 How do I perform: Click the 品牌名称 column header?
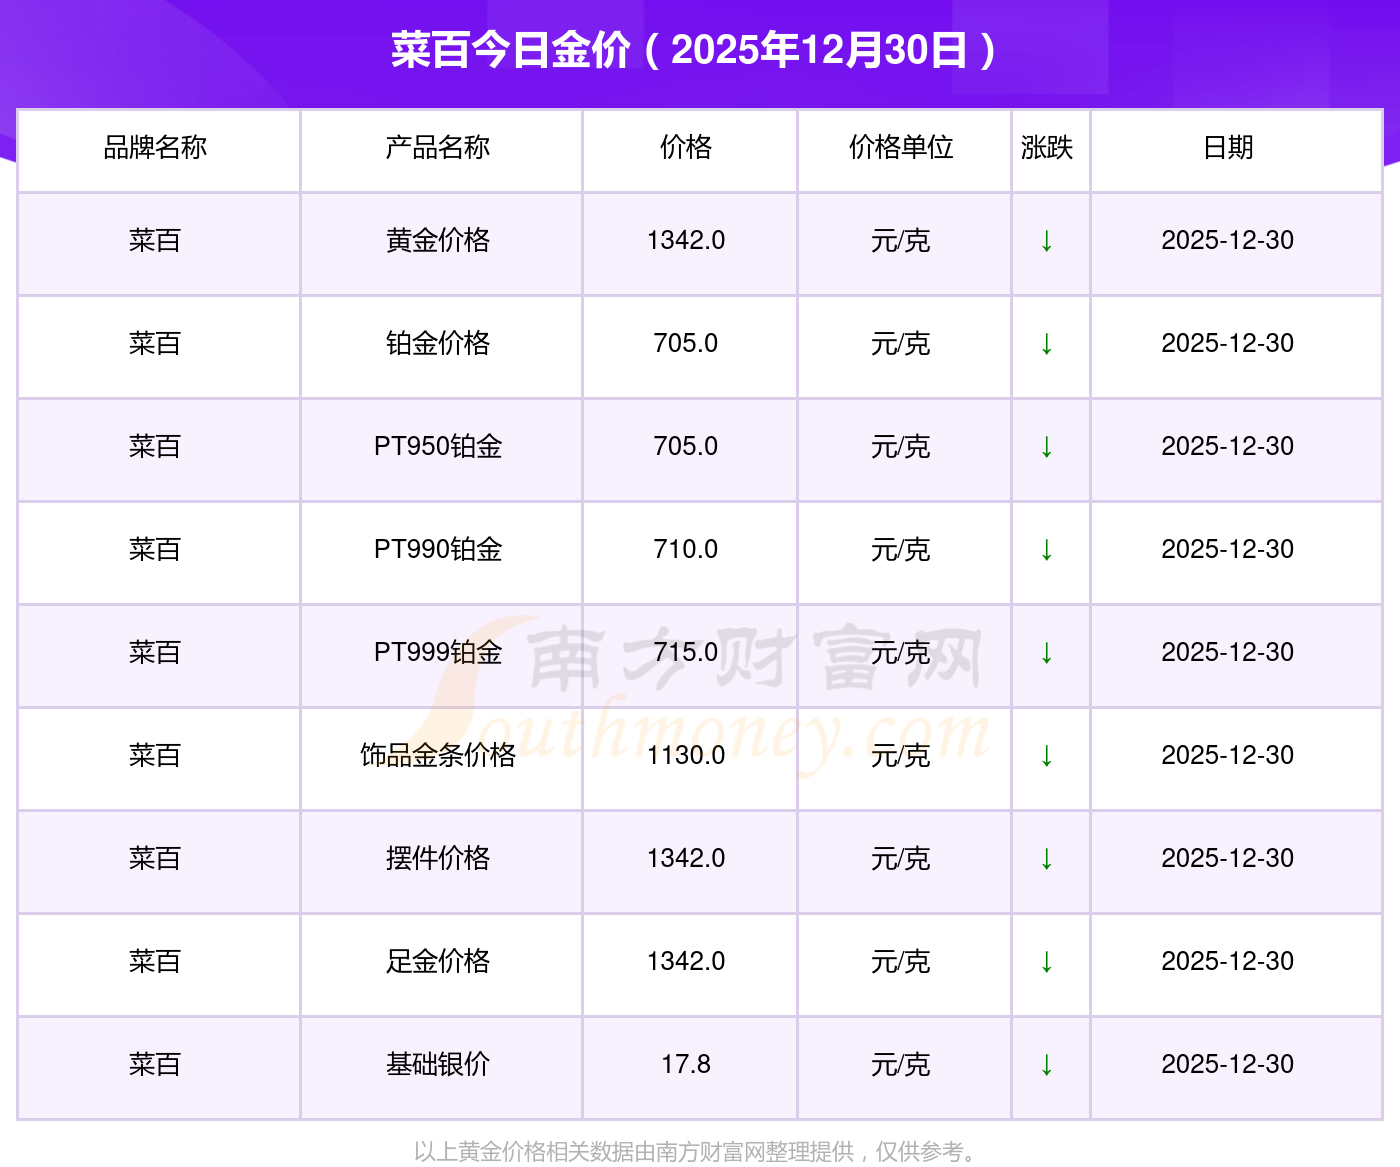155,148
